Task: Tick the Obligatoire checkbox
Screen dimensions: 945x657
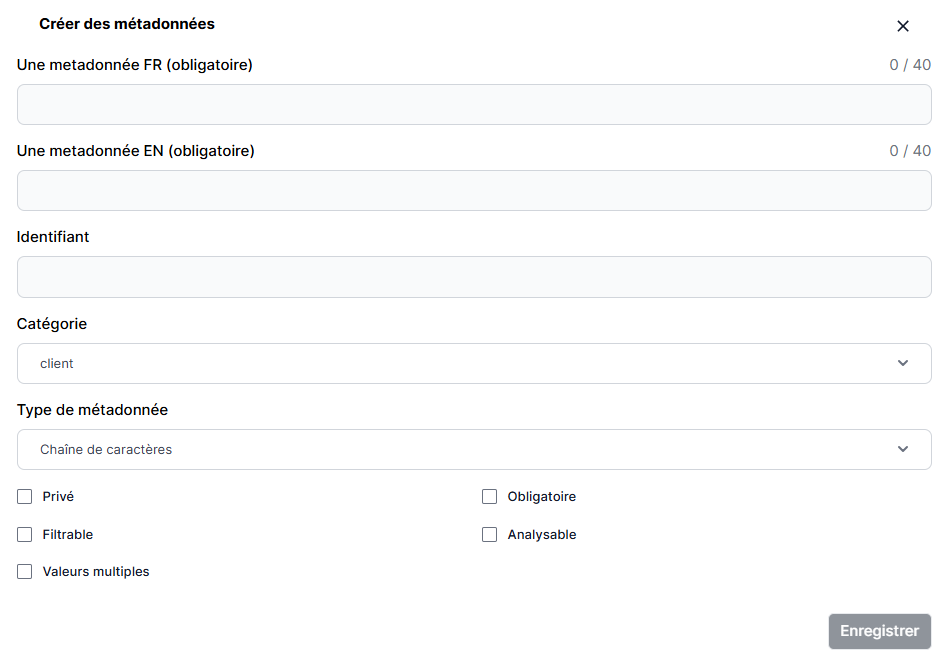Action: pos(490,497)
